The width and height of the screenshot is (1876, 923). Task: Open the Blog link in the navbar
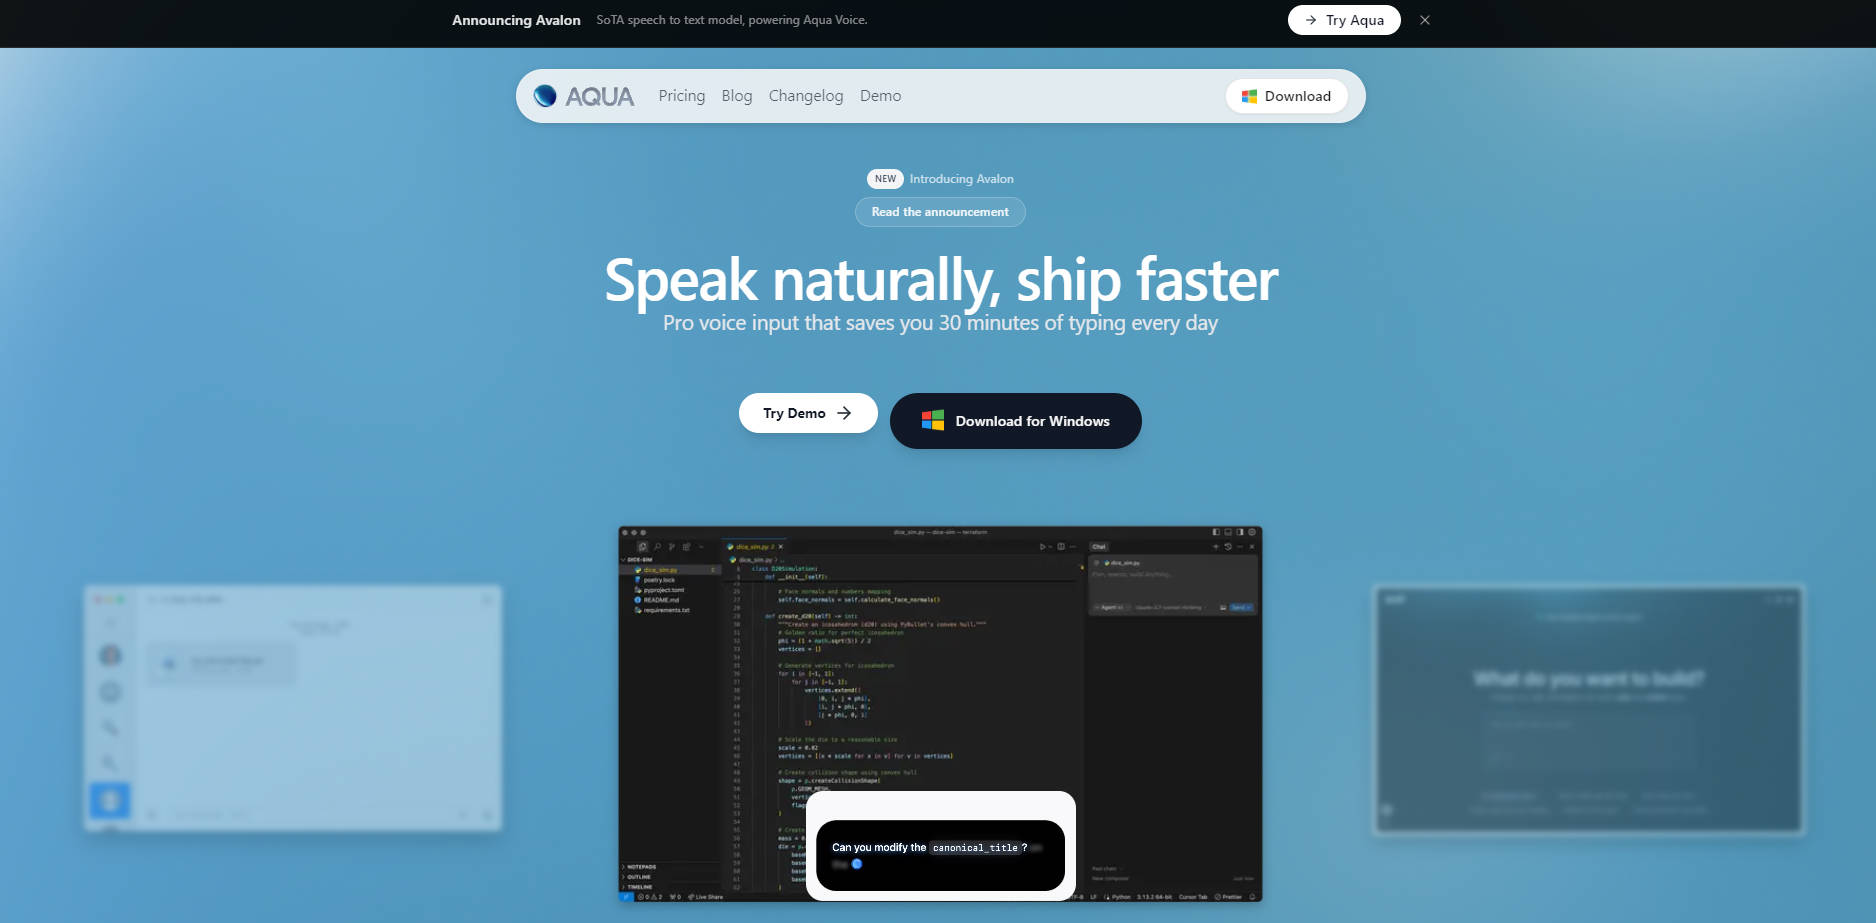click(x=736, y=96)
